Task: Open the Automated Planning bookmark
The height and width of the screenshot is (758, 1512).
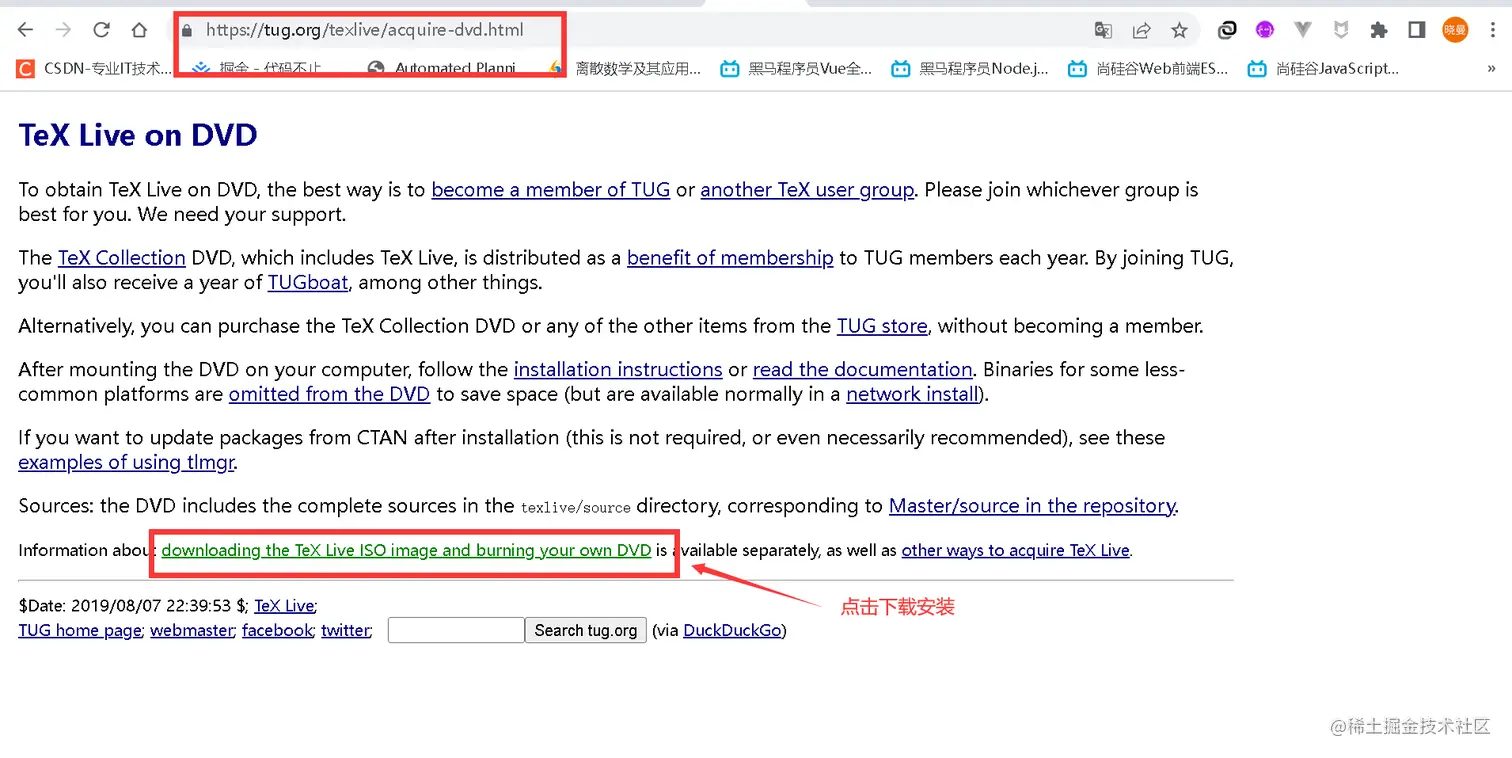Action: click(x=442, y=69)
